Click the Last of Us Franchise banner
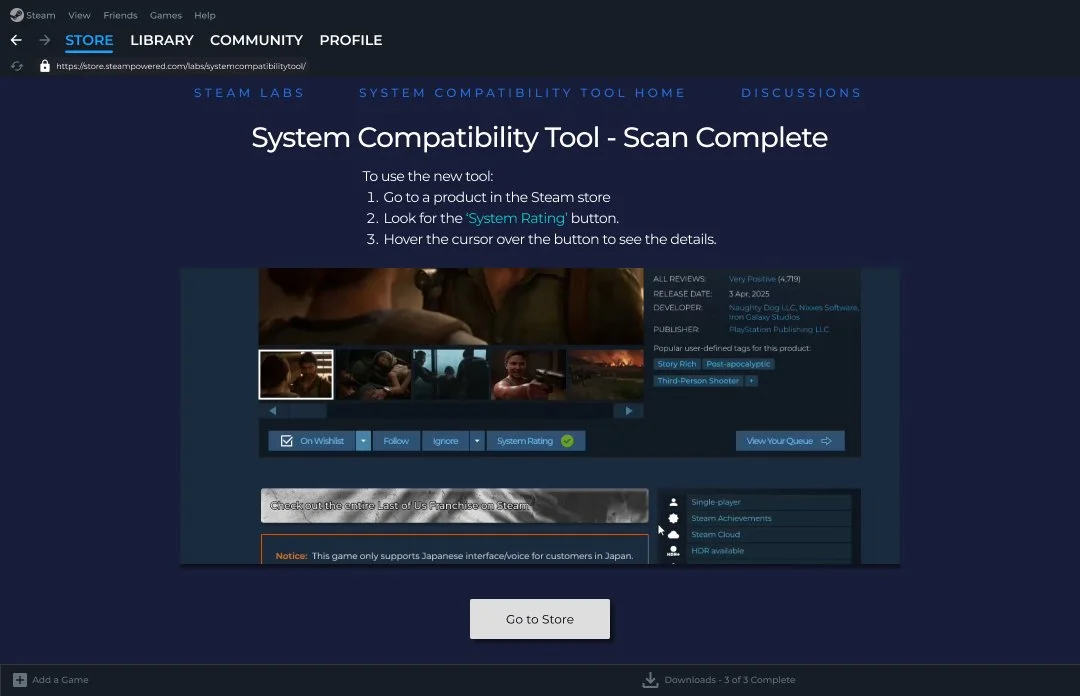Viewport: 1080px width, 696px height. (x=455, y=506)
